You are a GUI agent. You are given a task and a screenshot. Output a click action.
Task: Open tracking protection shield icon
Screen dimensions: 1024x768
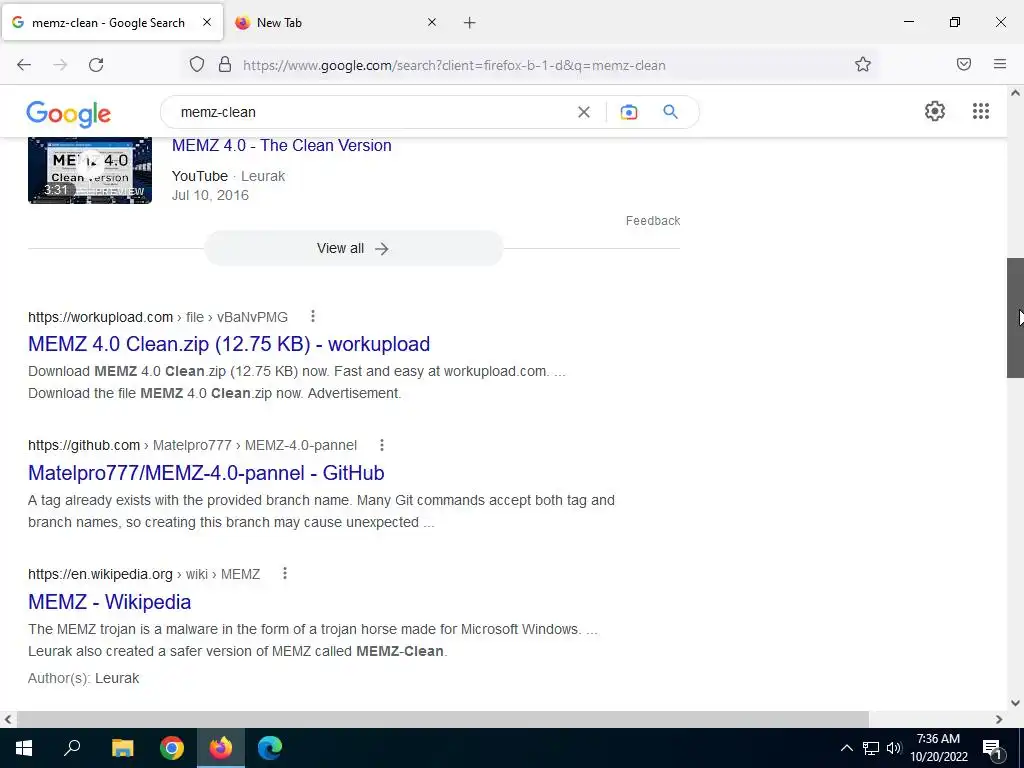(x=197, y=65)
